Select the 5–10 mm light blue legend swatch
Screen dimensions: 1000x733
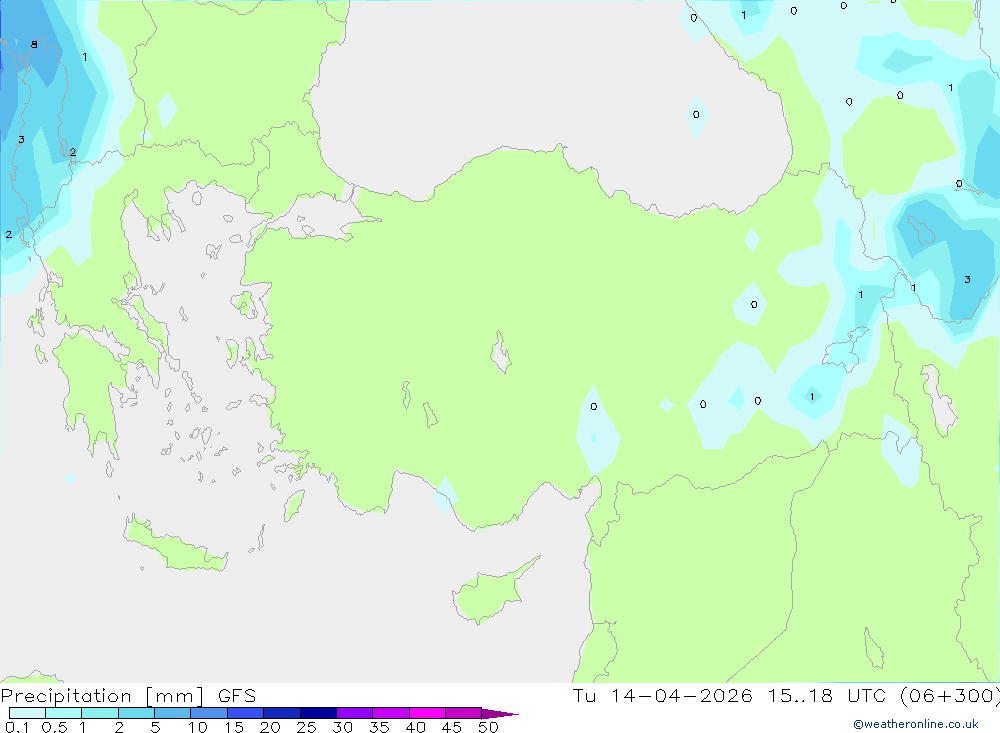click(172, 713)
